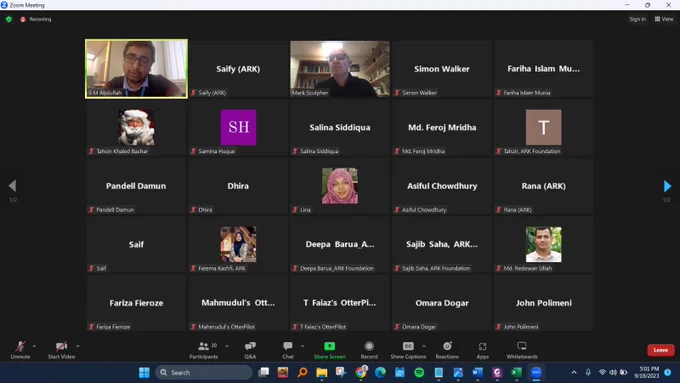
Task: Open Task View from the taskbar
Action: tap(263, 373)
